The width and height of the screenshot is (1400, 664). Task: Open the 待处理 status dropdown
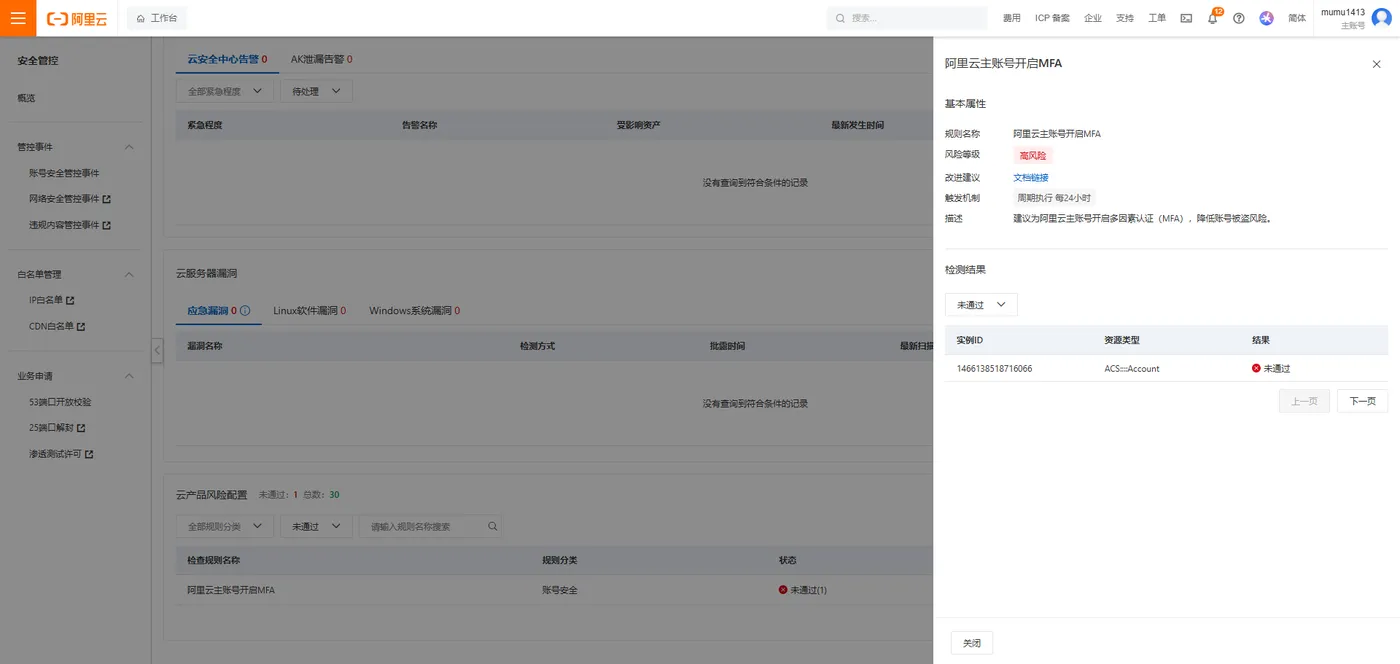[316, 91]
